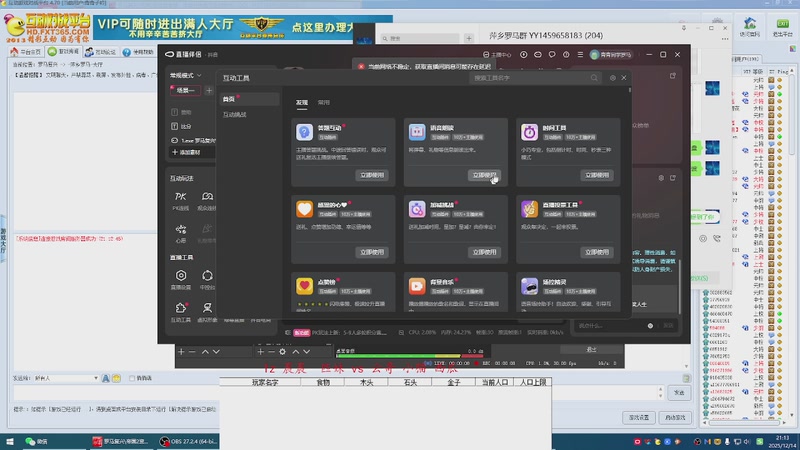The image size is (800, 450).
Task: Click the font style A icon in chat toolbar
Action: point(106,379)
